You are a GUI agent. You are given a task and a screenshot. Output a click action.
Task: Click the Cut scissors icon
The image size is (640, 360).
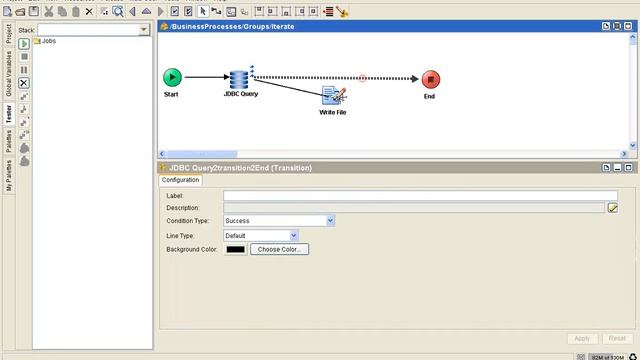click(49, 11)
